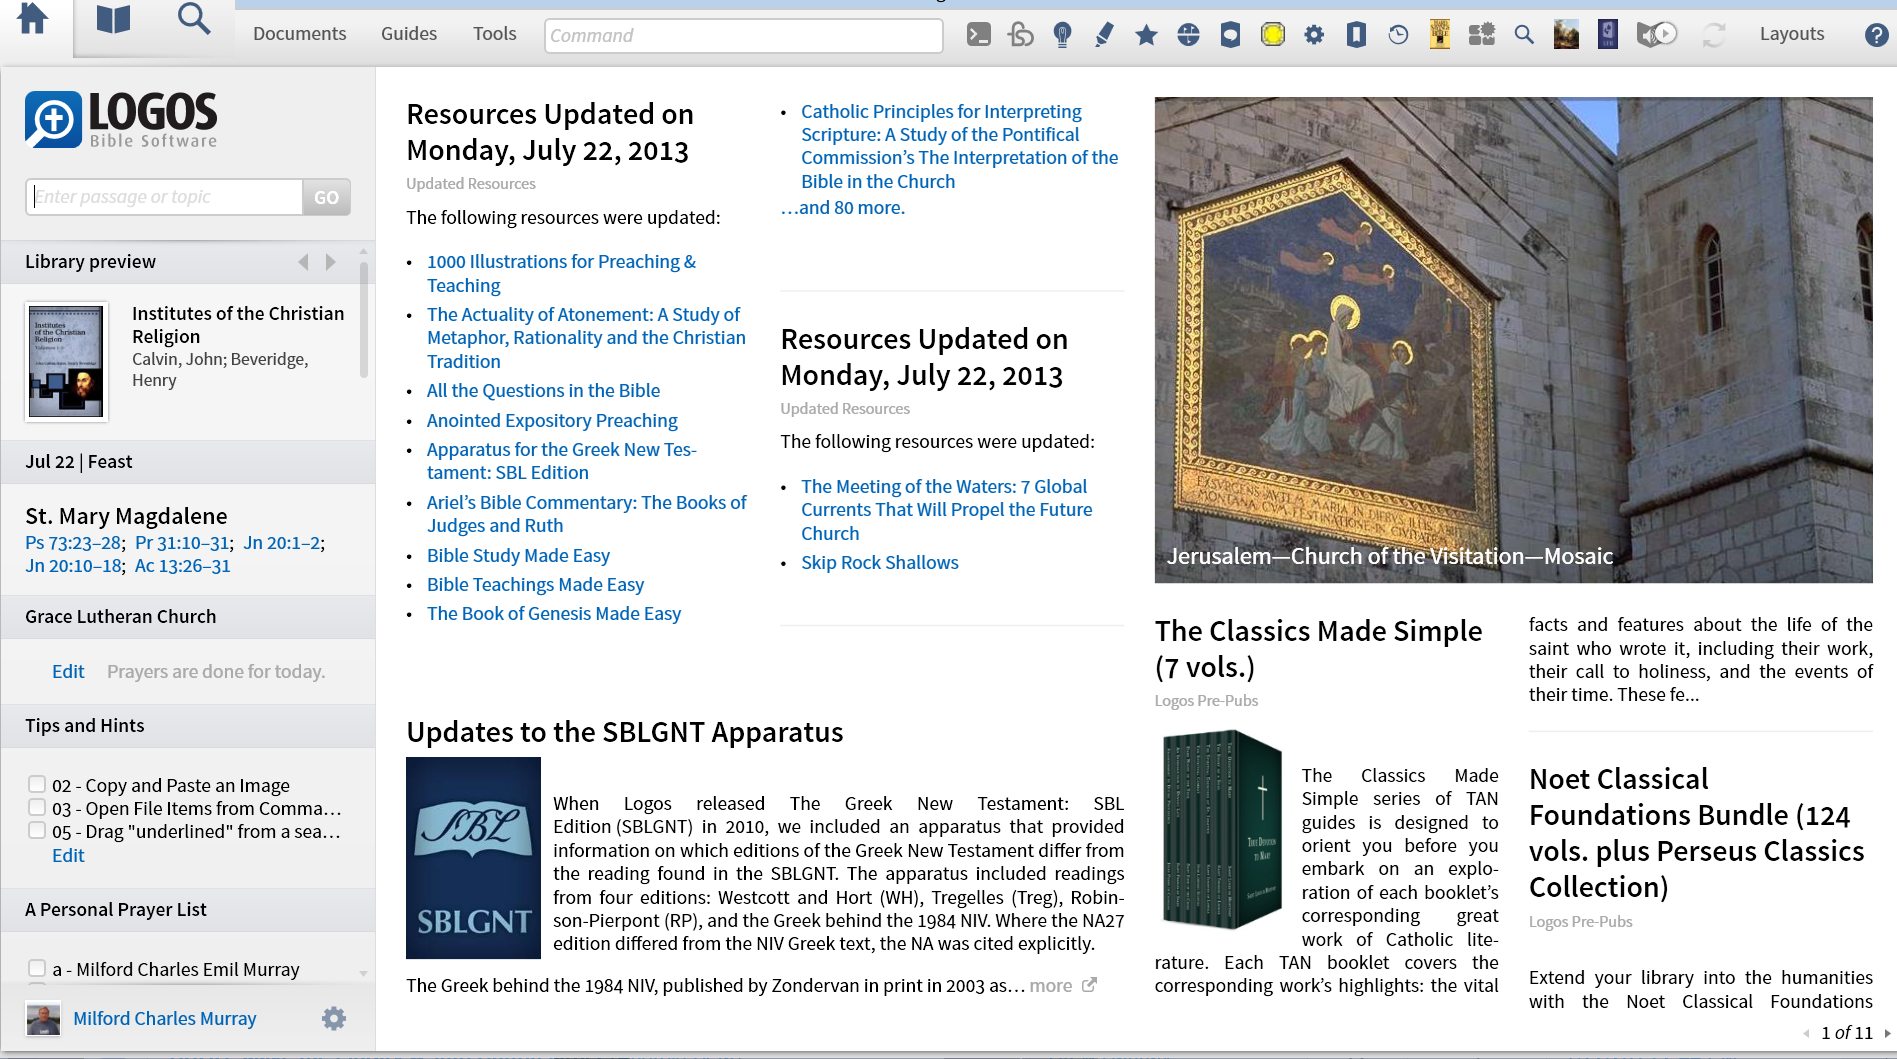This screenshot has height=1059, width=1897.
Task: Click the puzzle-gear toolbar icon
Action: coord(1481,35)
